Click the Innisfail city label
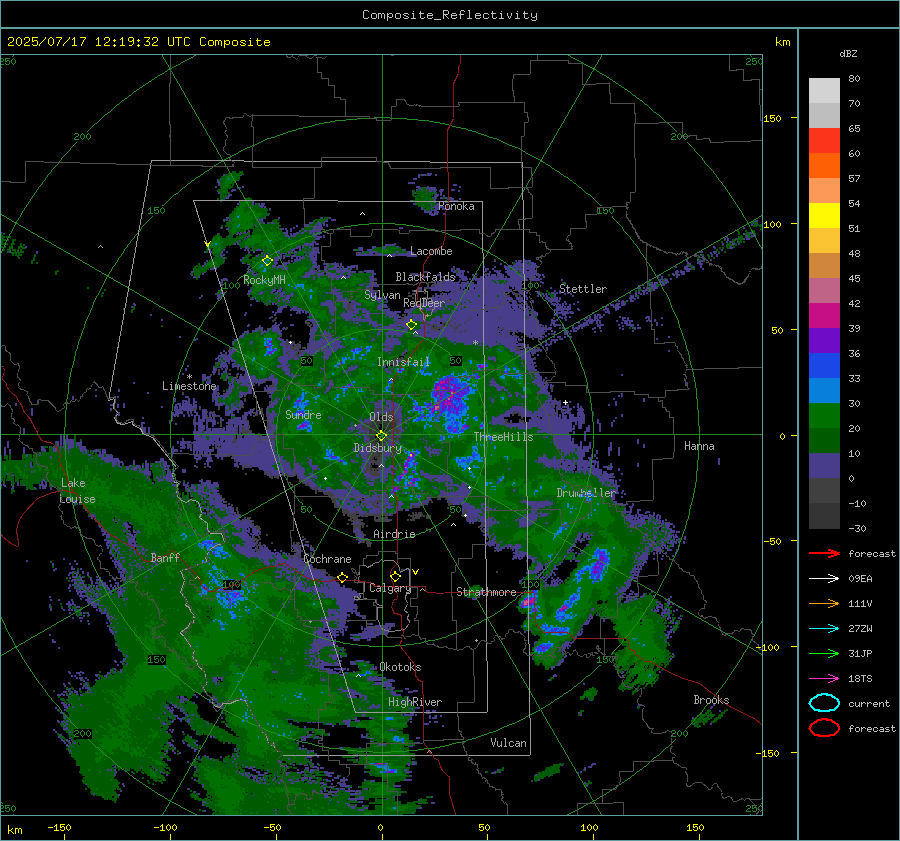900x841 pixels. pos(403,362)
